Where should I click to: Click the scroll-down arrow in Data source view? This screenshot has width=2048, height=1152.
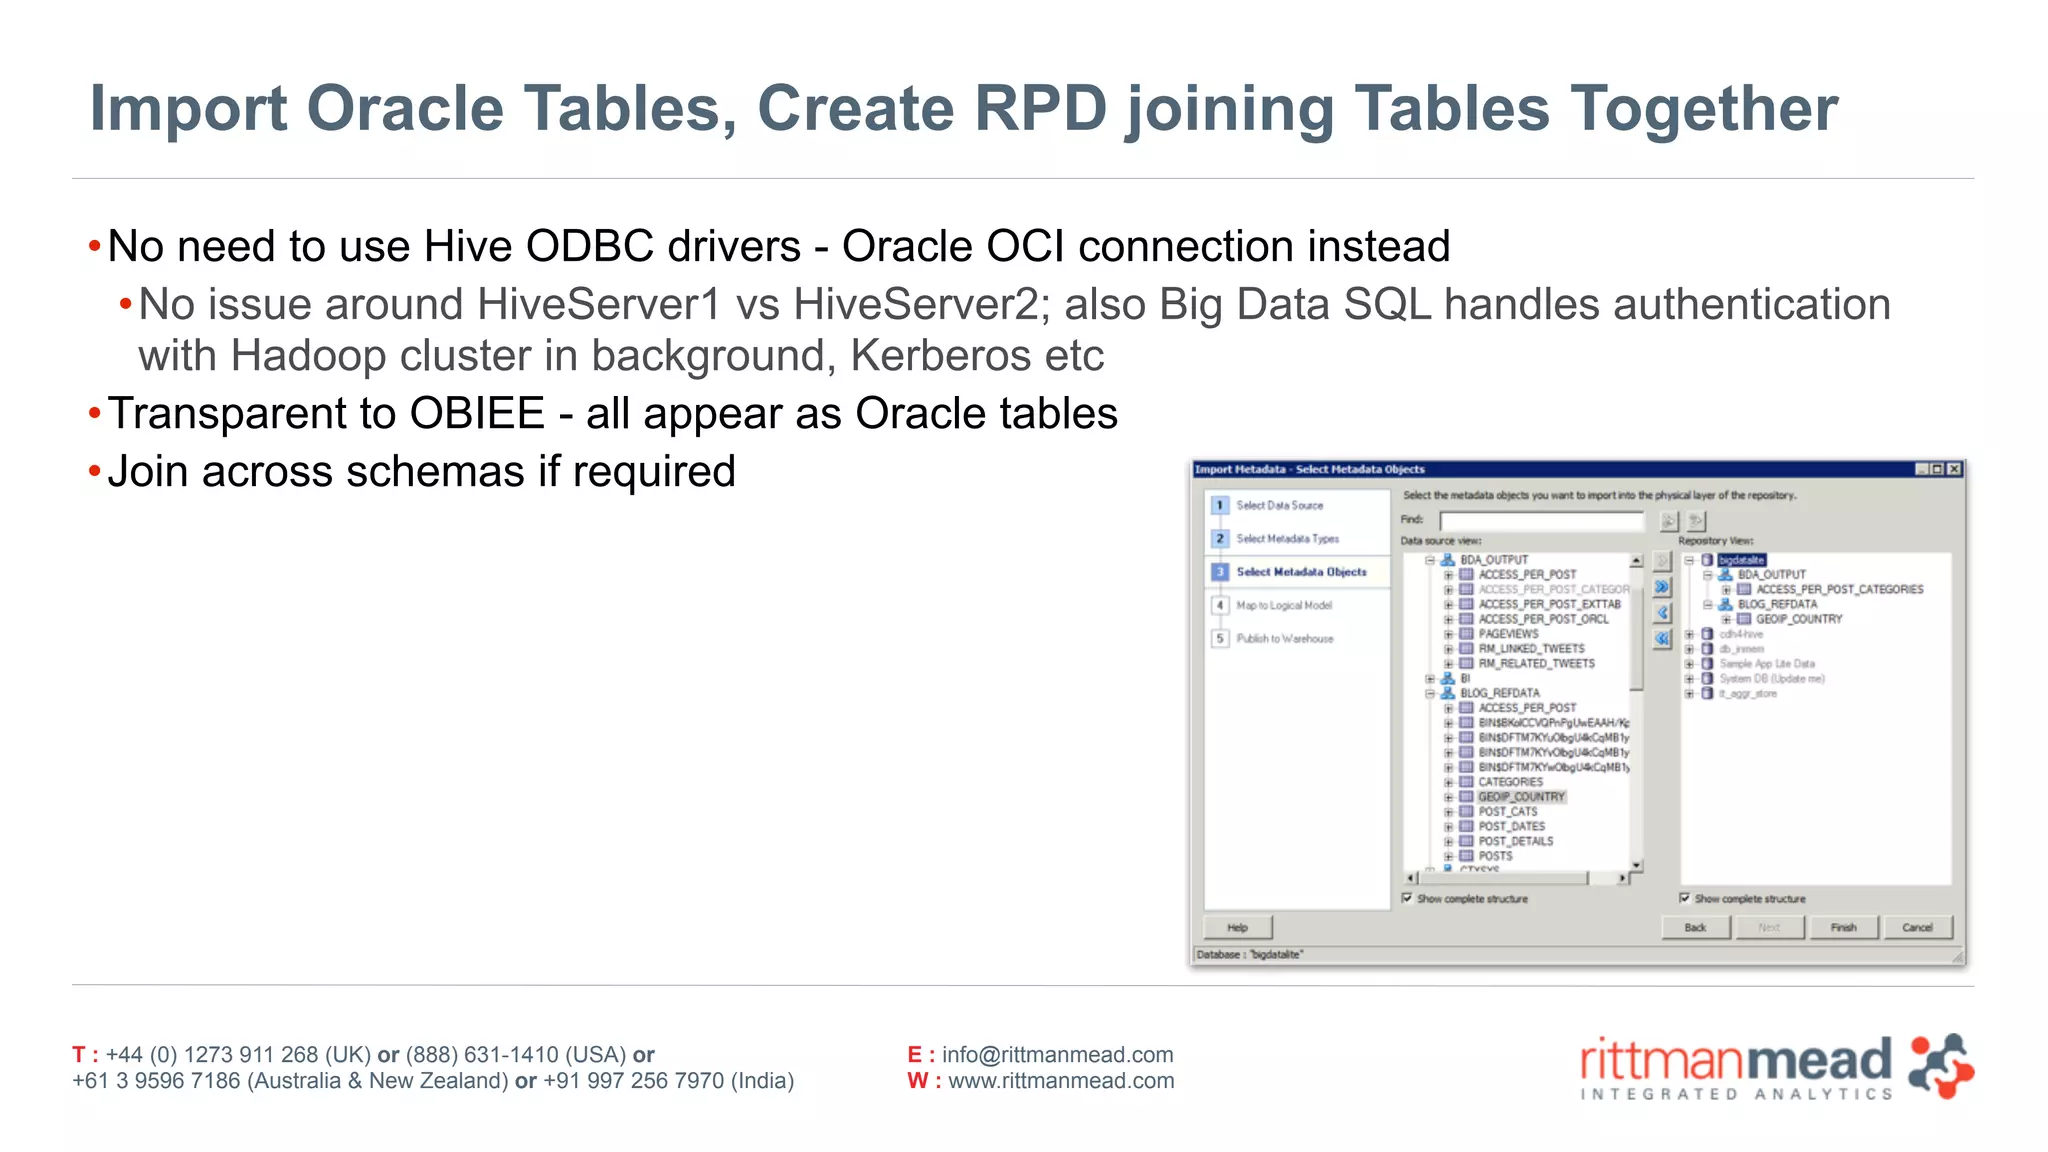1636,864
